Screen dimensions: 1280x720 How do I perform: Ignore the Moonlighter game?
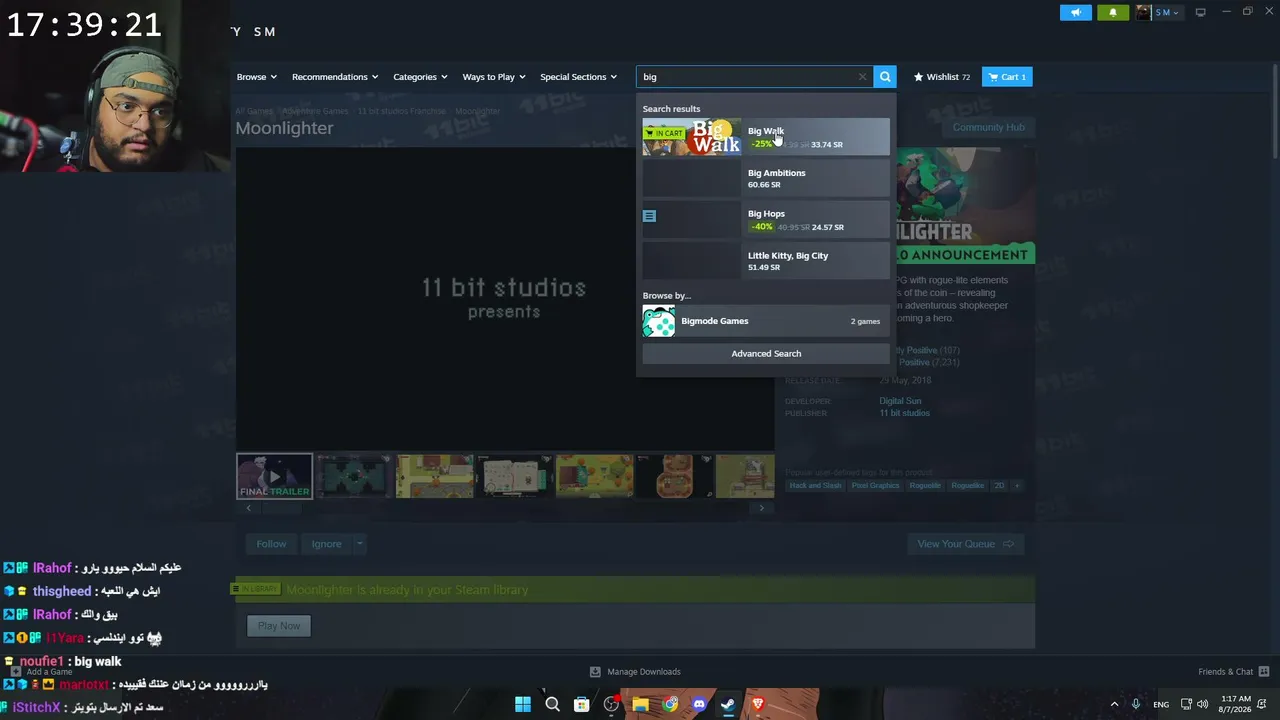click(x=326, y=544)
